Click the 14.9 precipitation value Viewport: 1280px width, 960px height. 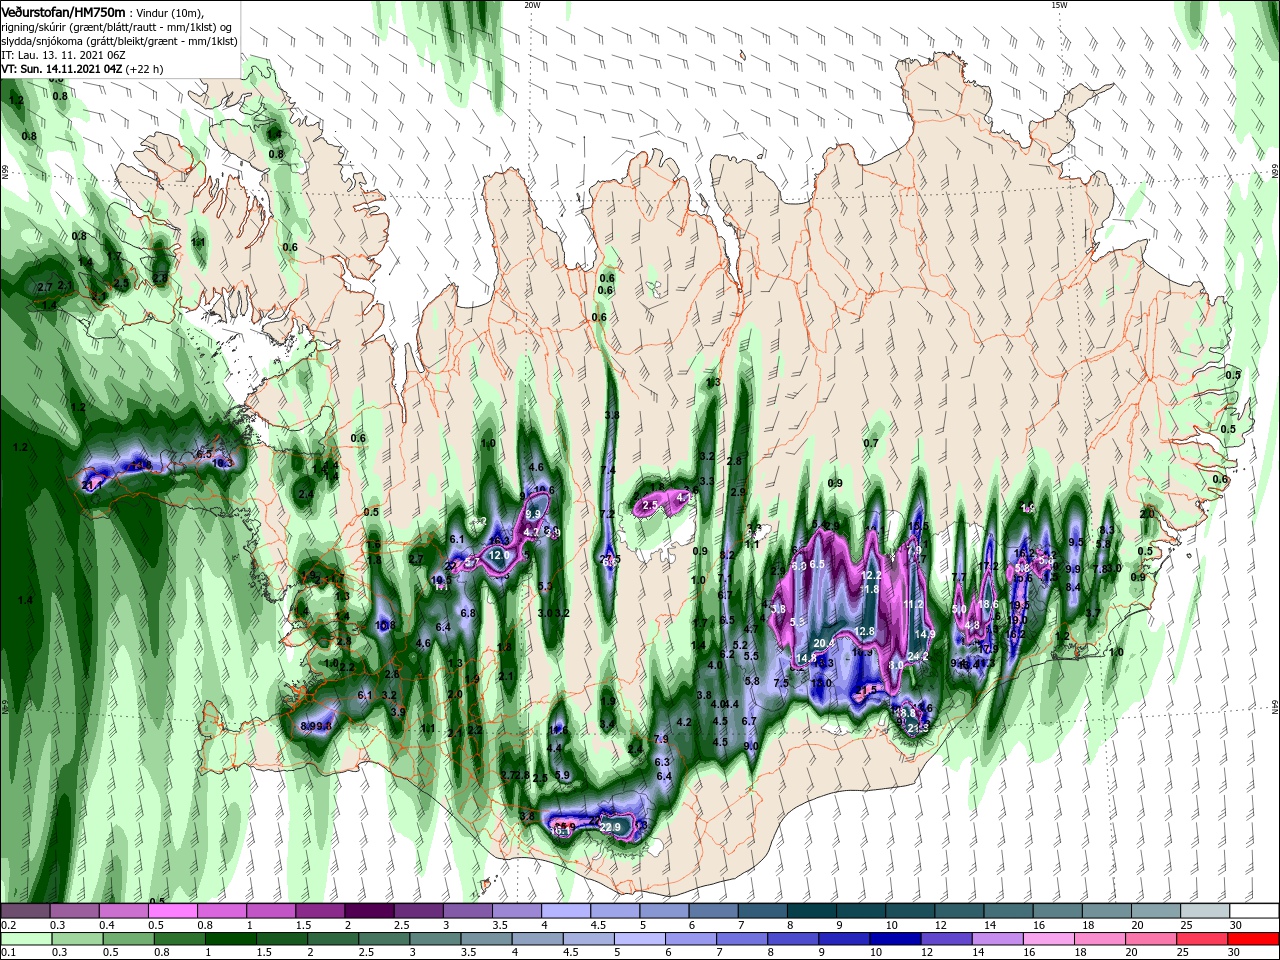click(925, 634)
